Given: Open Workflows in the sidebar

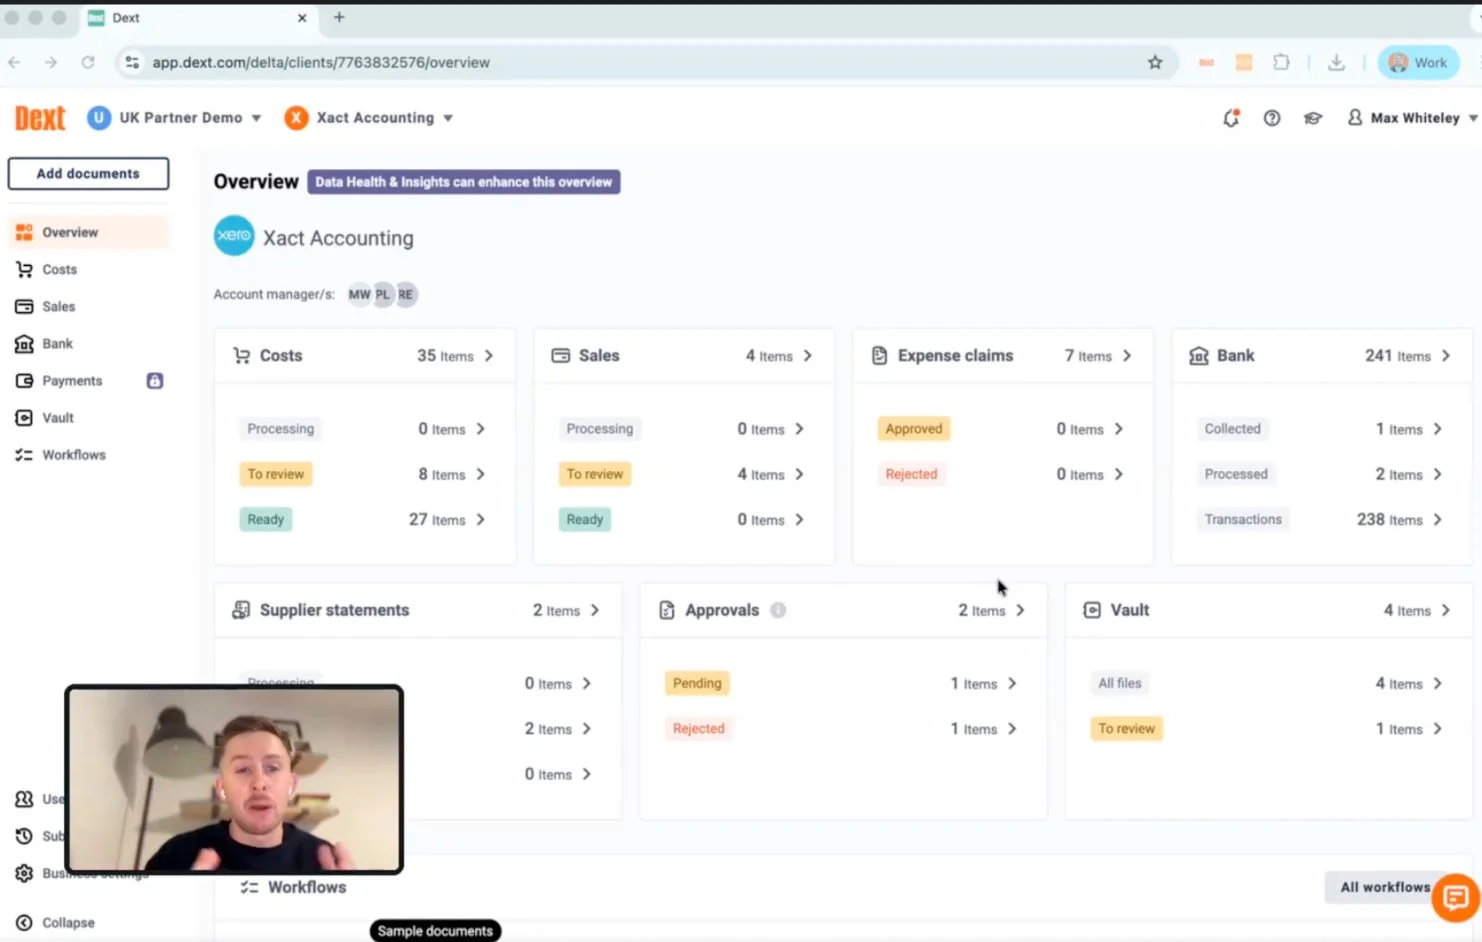Looking at the screenshot, I should point(88,454).
